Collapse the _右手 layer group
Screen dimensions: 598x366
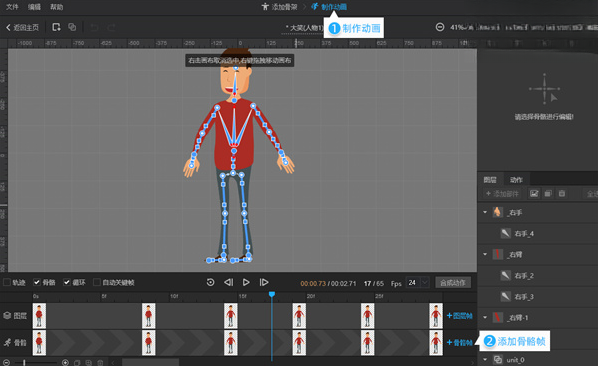point(485,212)
